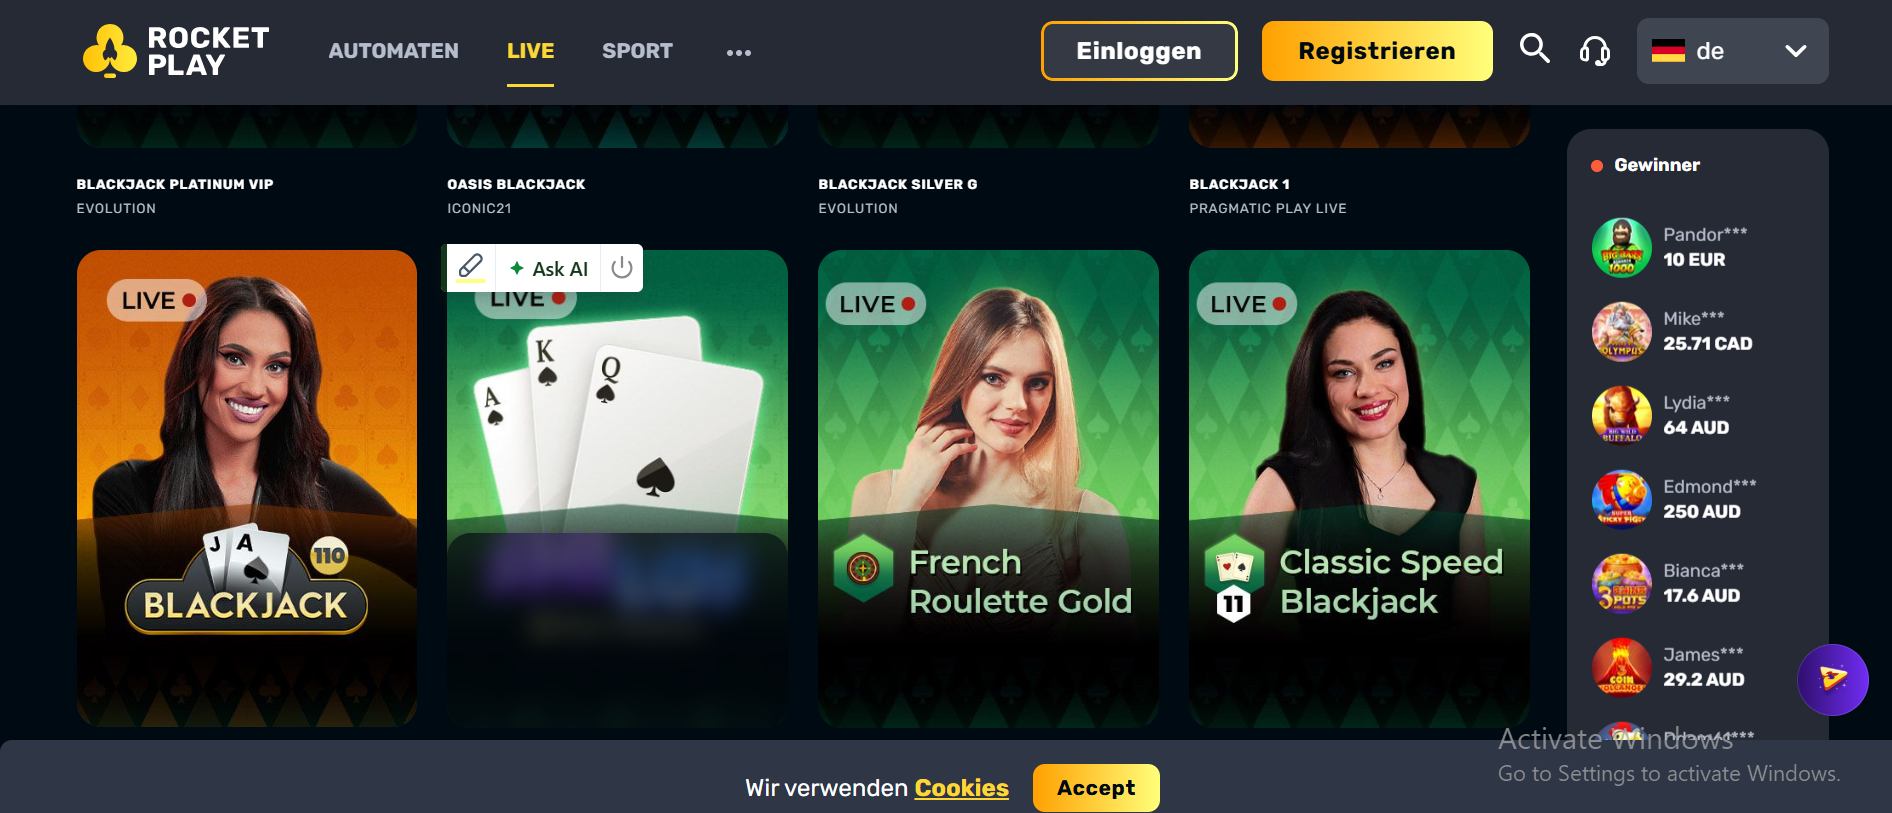
Task: Expand the de language dropdown
Action: point(1733,51)
